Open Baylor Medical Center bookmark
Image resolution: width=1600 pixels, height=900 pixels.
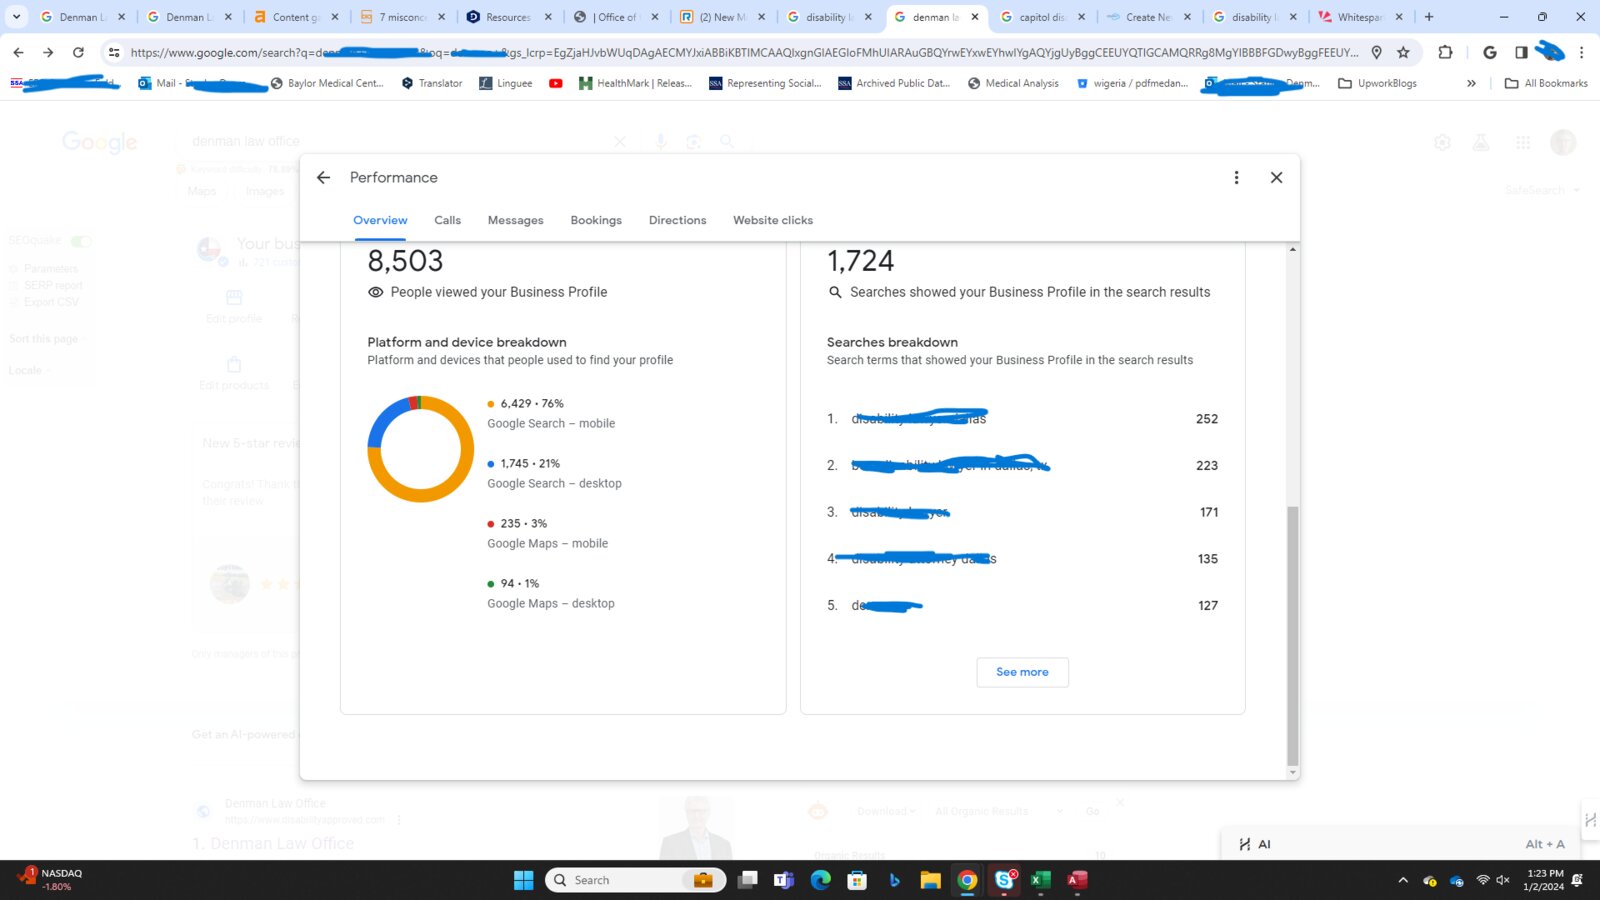point(327,83)
